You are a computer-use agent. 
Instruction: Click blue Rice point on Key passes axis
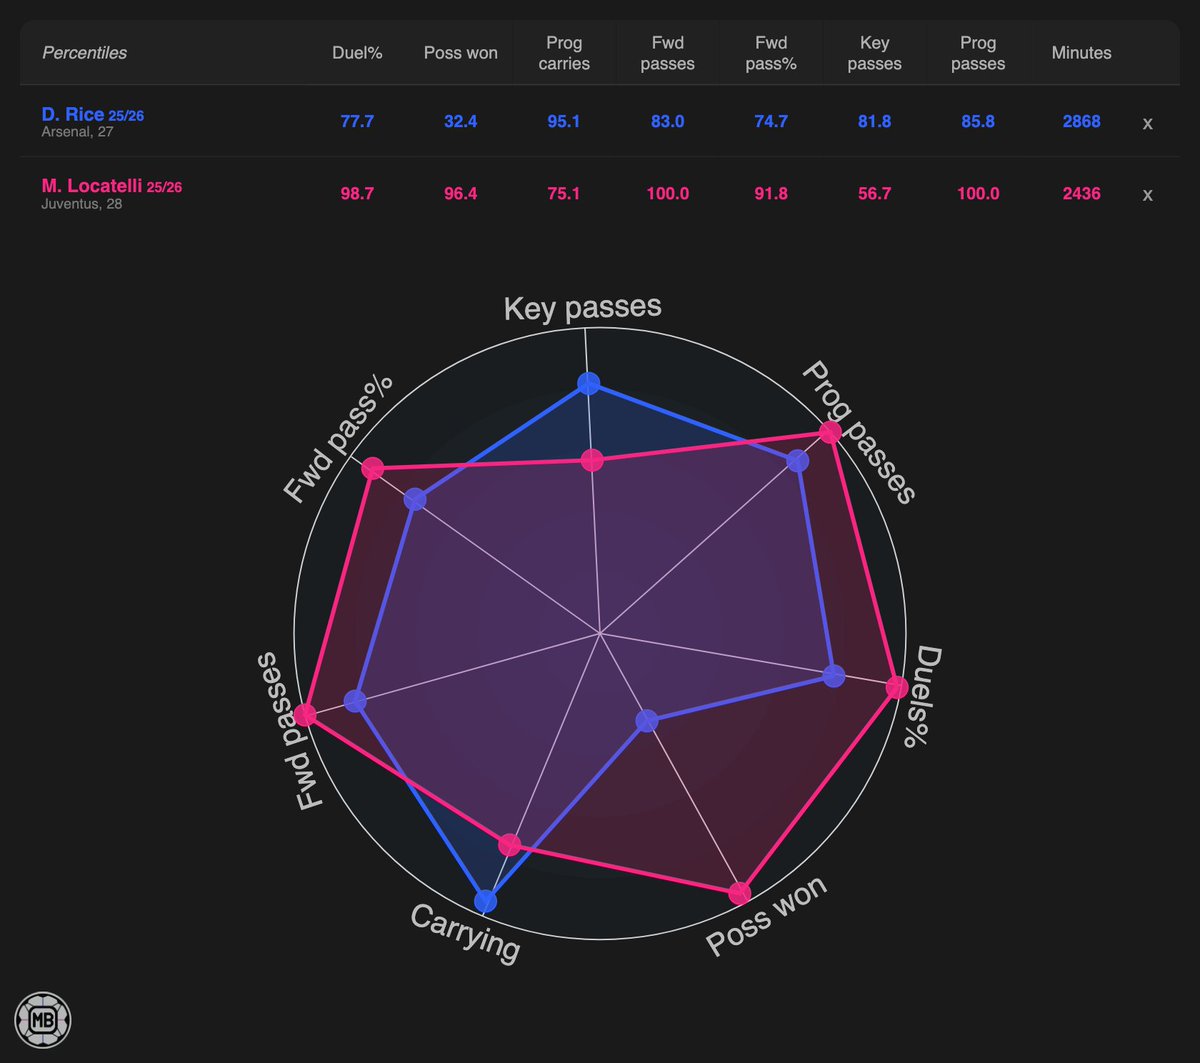point(588,383)
